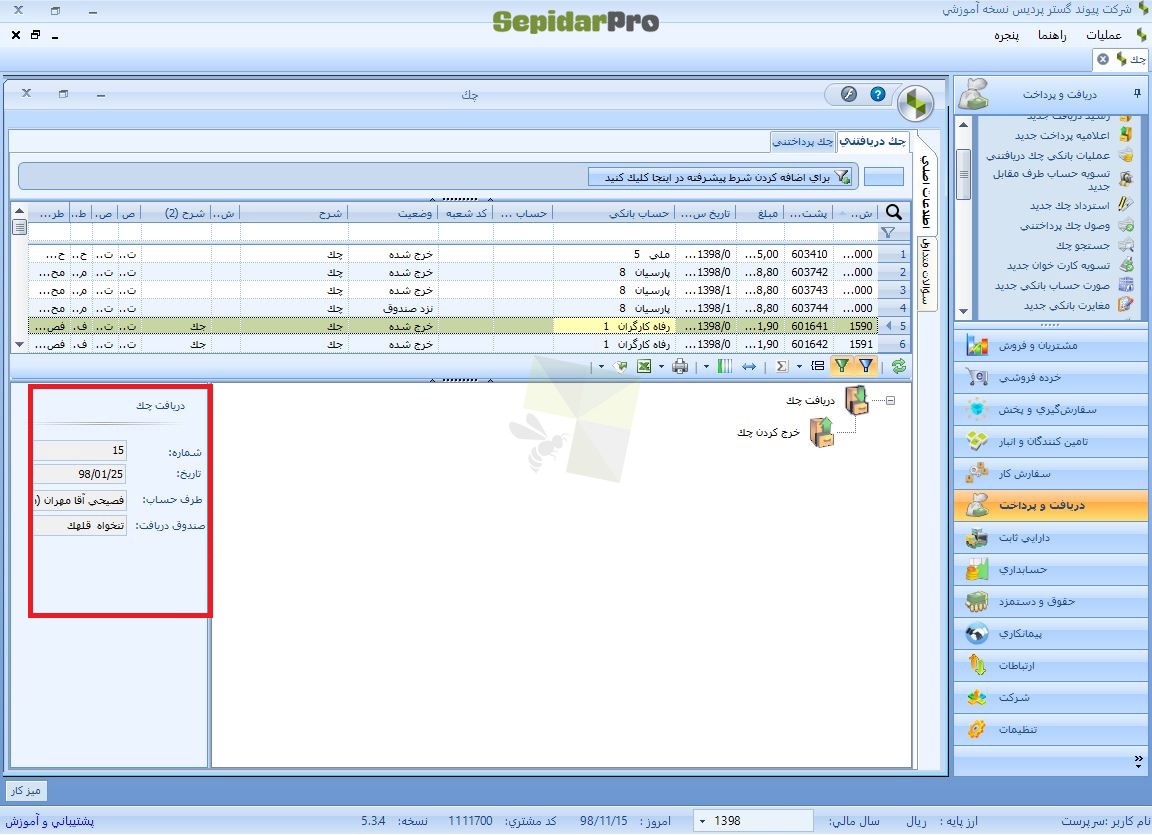Screen dimensions: 1152x835
Task: Click the Excel export icon
Action: click(644, 366)
